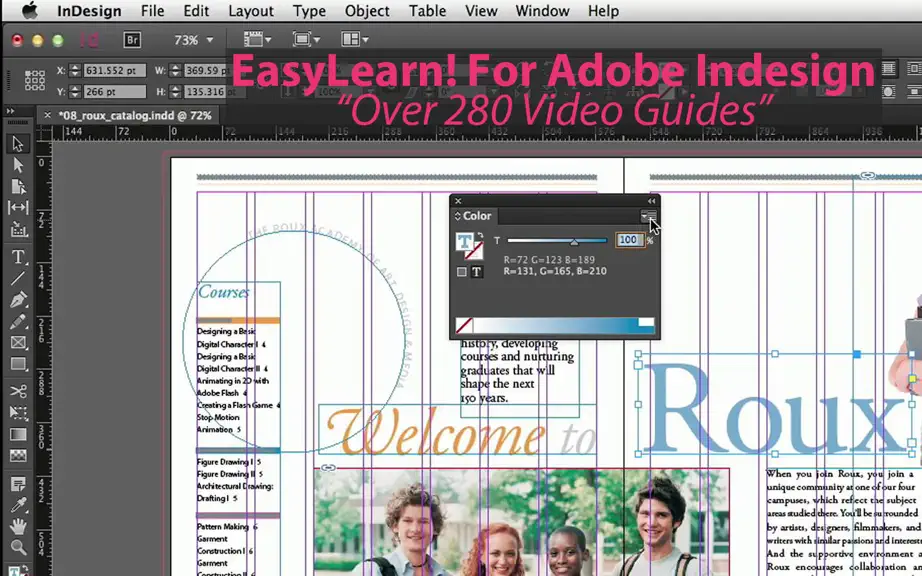Toggle formatting affects container in Color panel
This screenshot has width=922, height=576.
(x=462, y=272)
